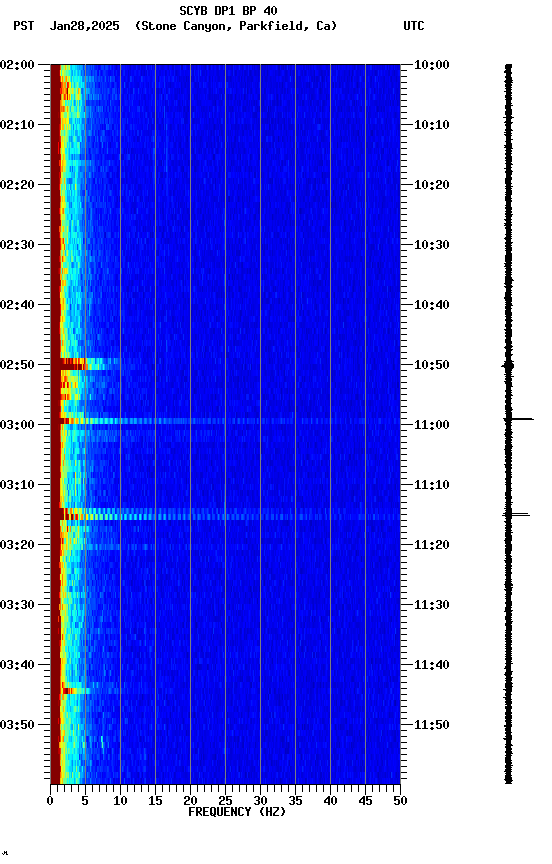
Task: Click the 35 Hz frequency axis label
Action: point(295,801)
